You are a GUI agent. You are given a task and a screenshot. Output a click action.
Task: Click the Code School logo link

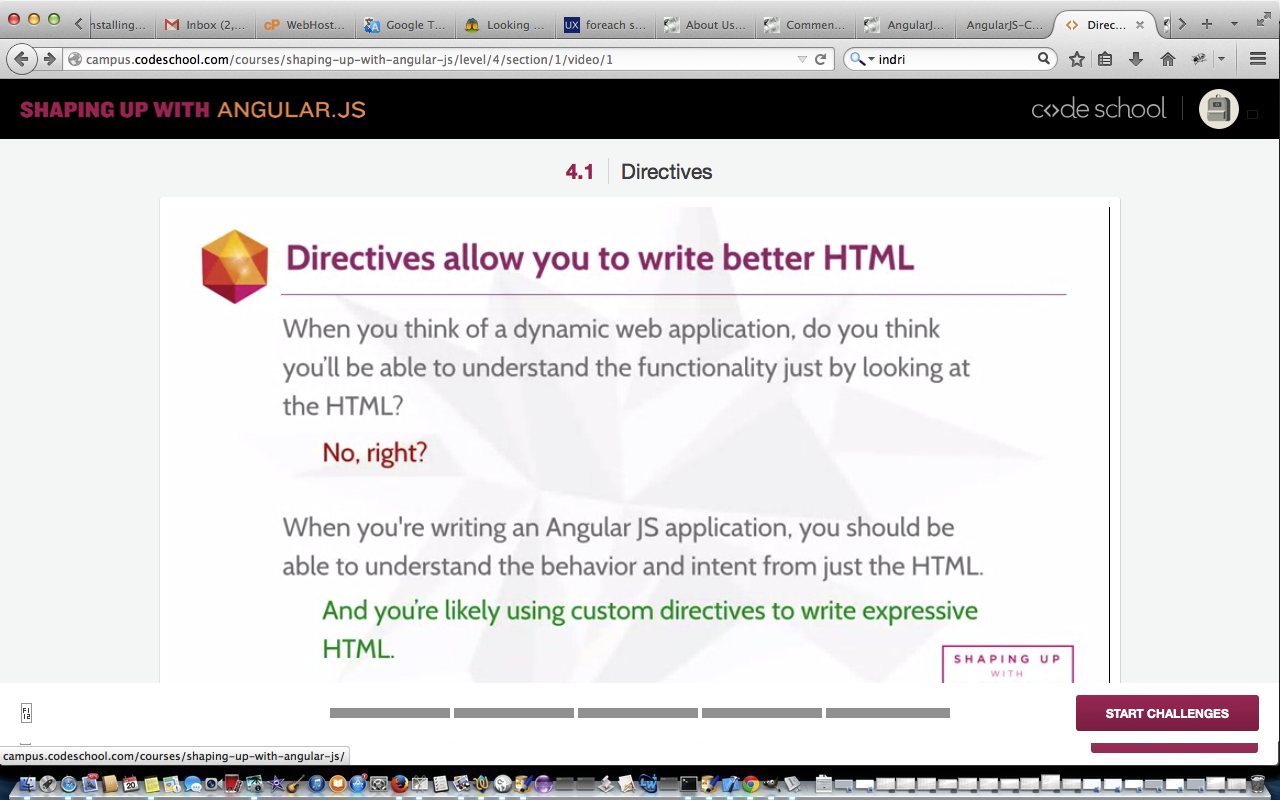click(x=1098, y=109)
